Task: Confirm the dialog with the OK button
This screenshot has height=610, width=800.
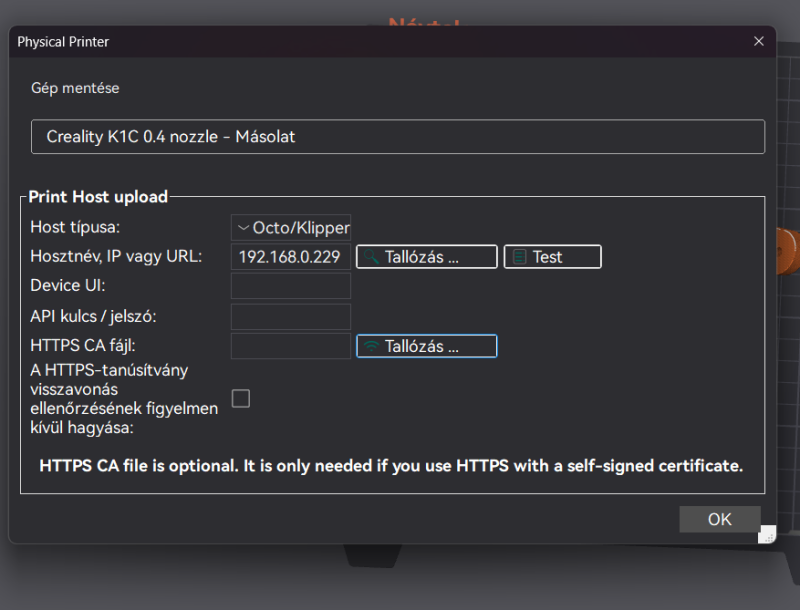Action: click(x=719, y=519)
